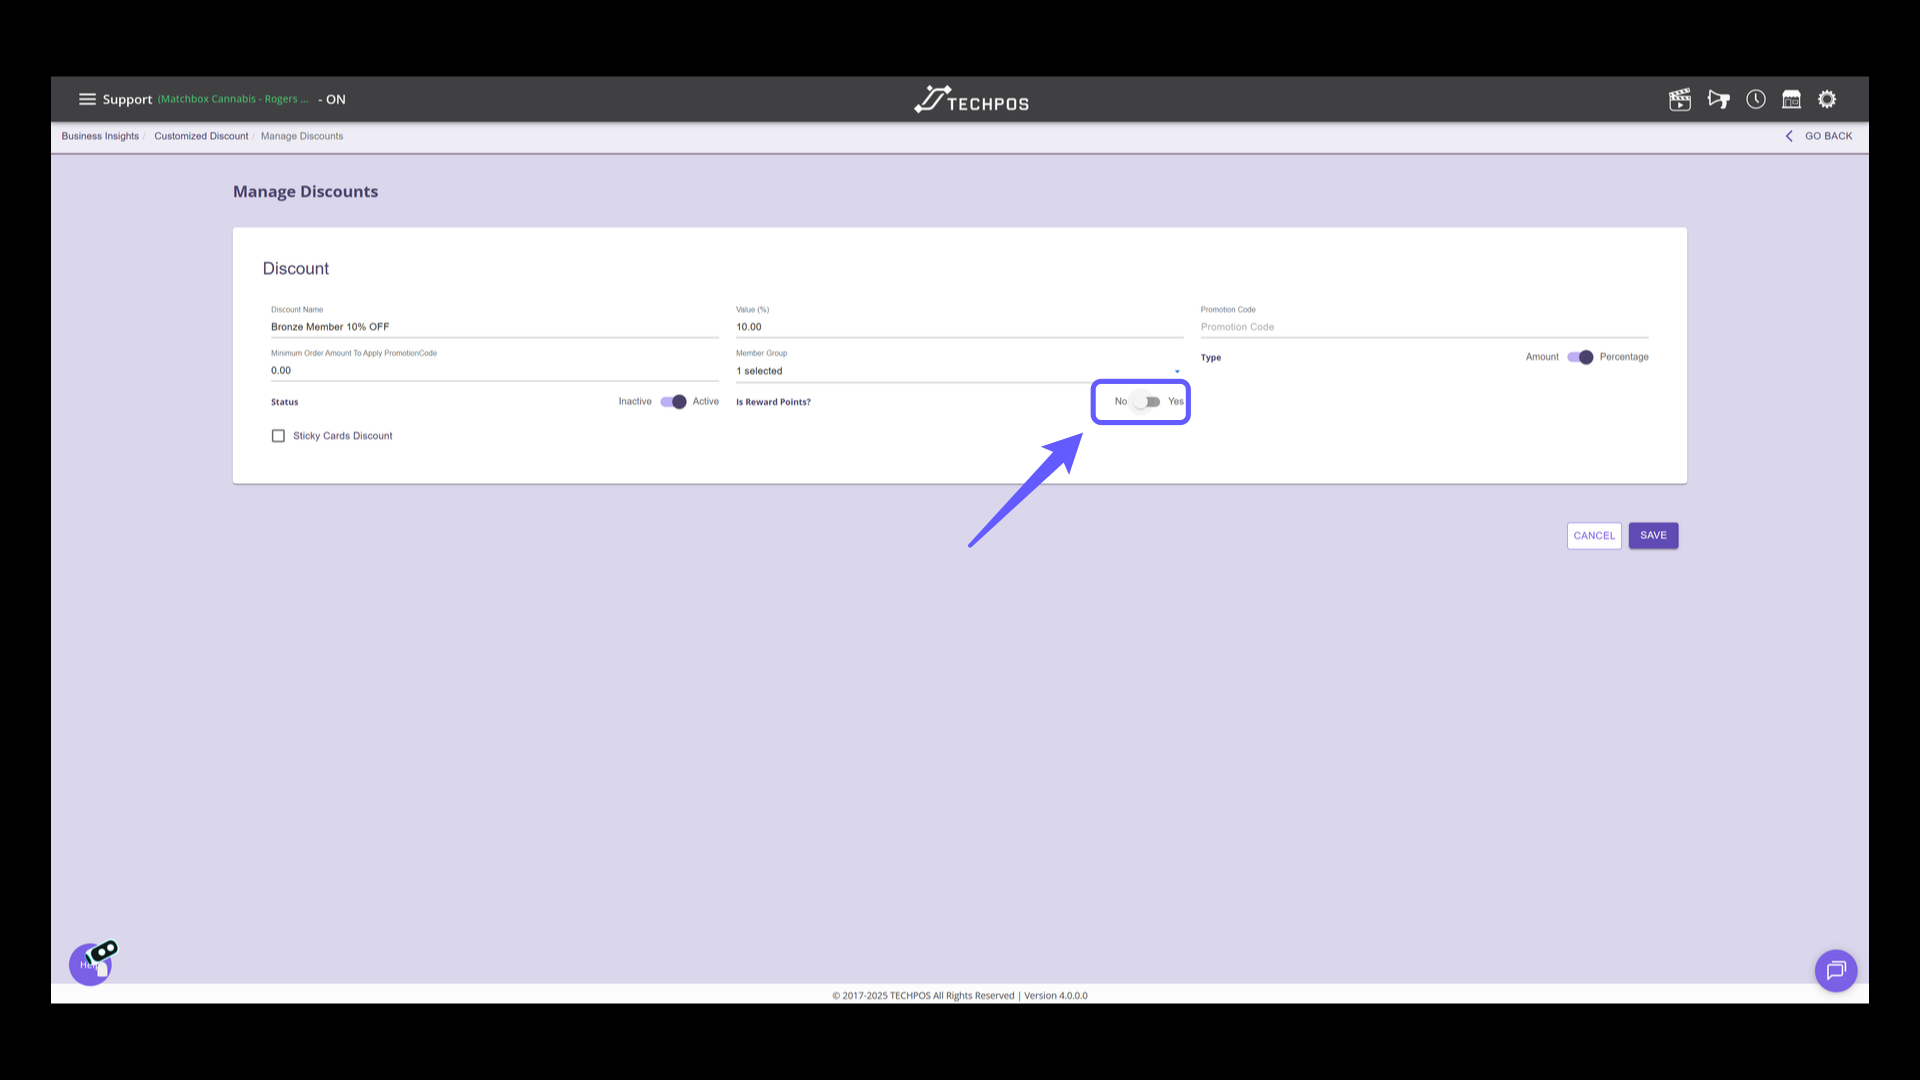Open settings gear icon

tap(1827, 99)
